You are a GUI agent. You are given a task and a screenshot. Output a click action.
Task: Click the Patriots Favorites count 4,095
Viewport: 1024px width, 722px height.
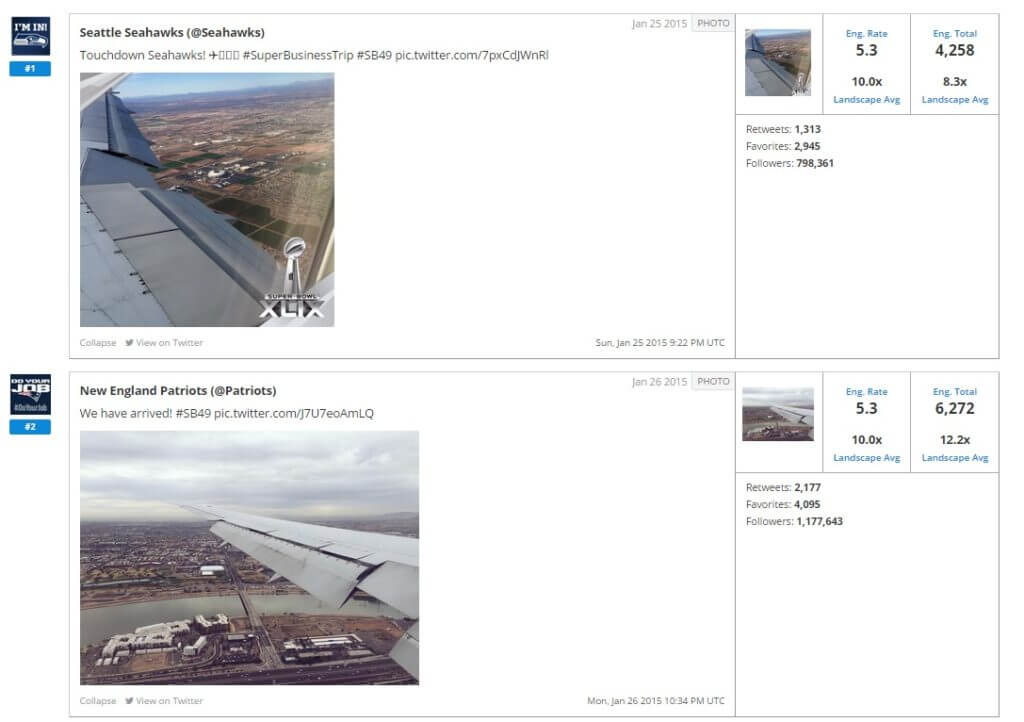tap(807, 505)
